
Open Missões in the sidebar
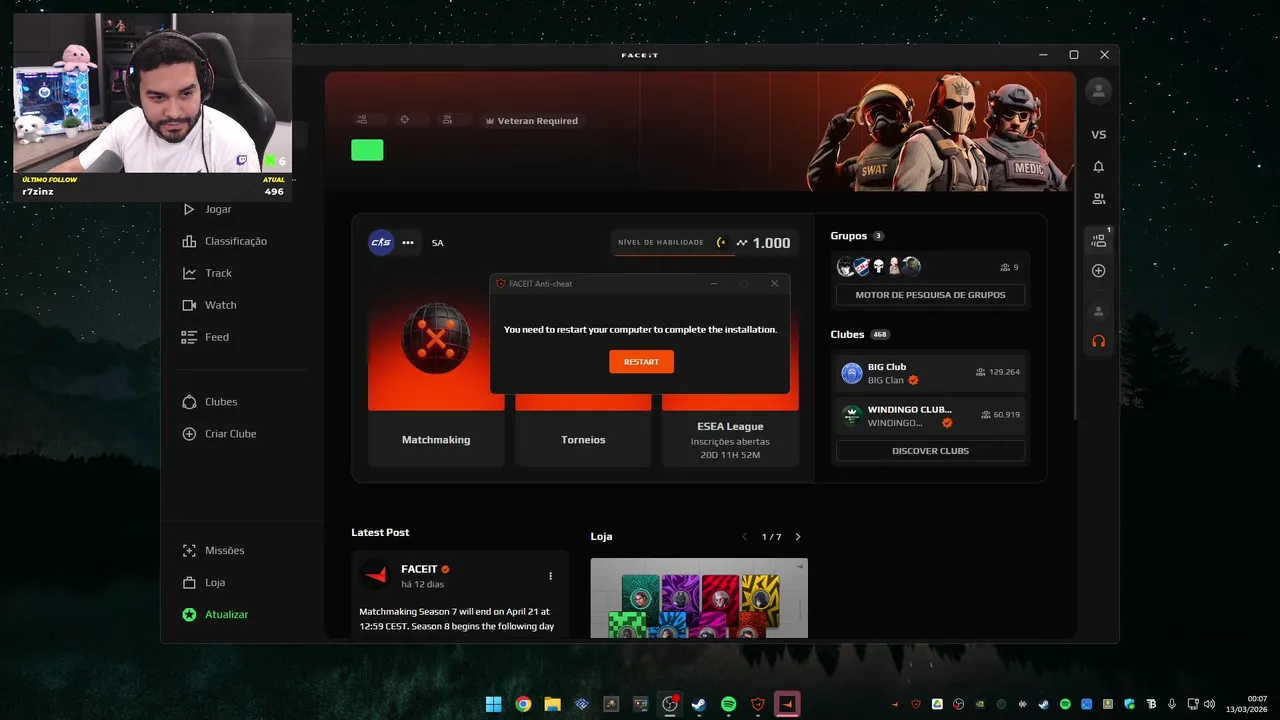coord(224,550)
